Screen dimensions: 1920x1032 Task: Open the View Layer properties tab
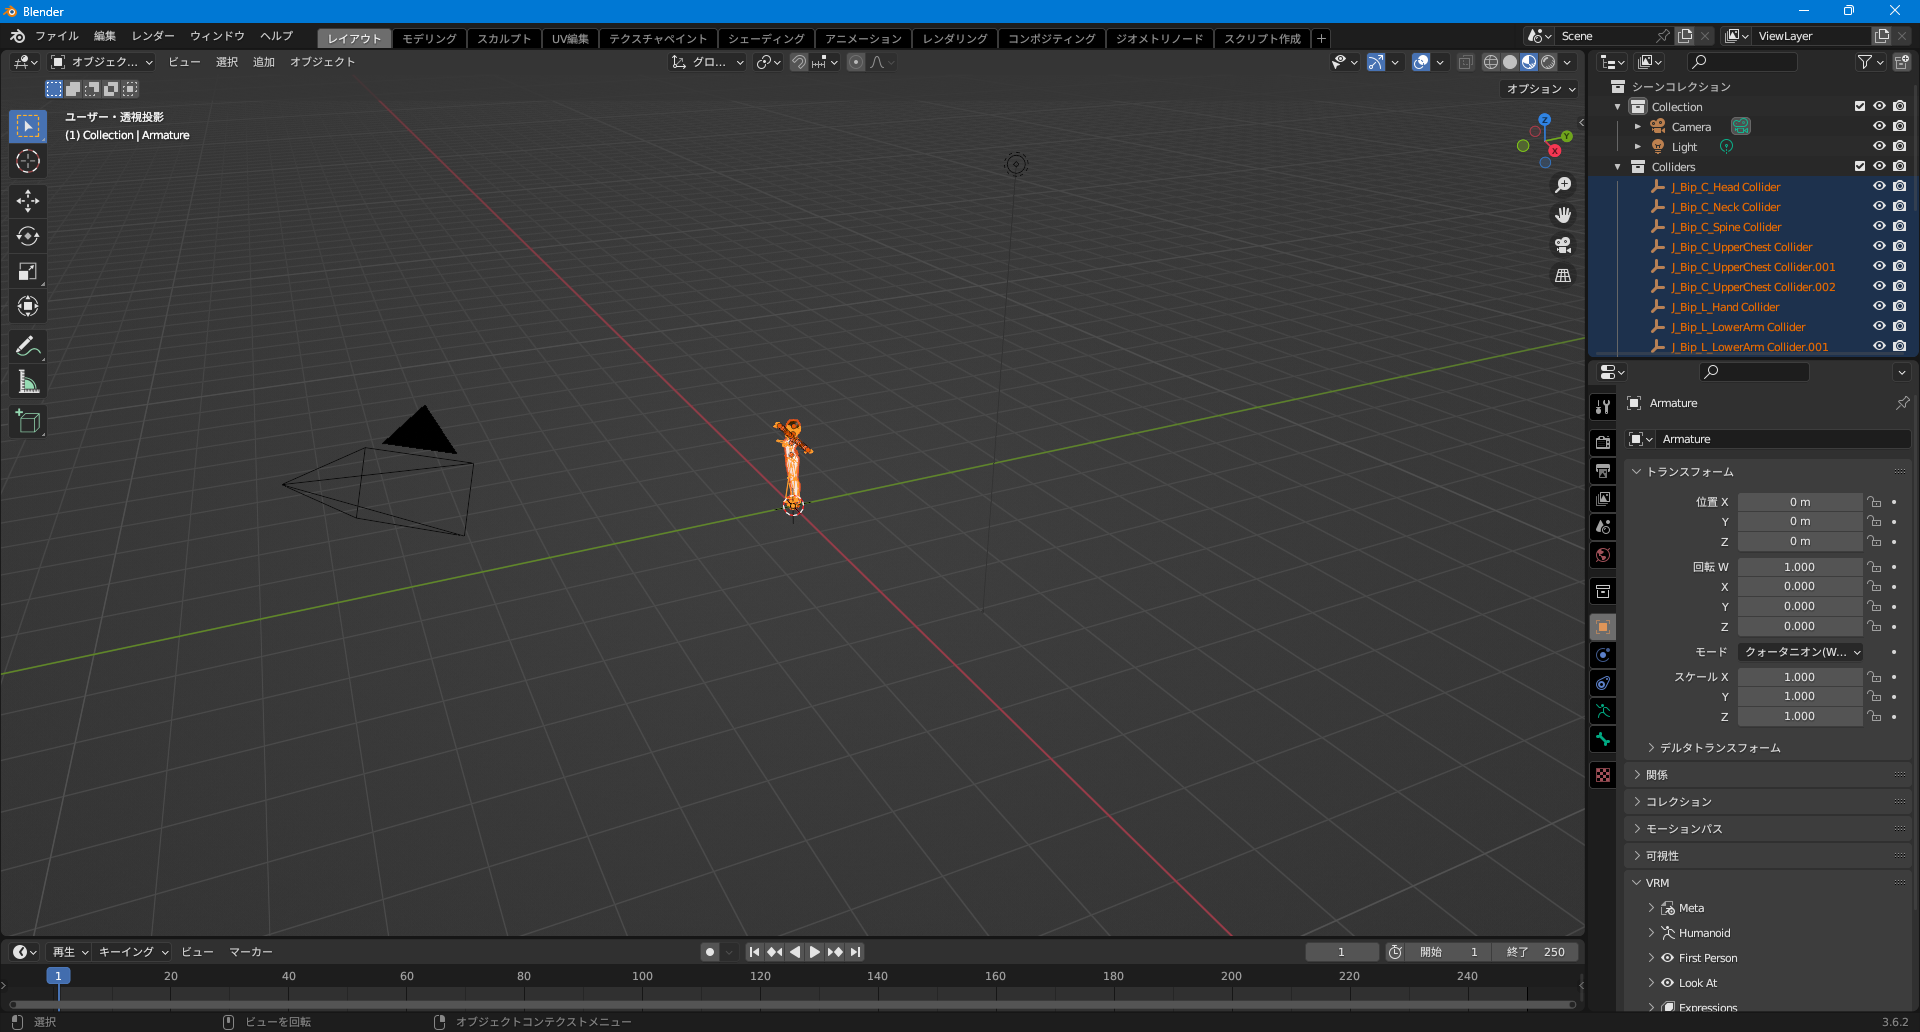coord(1603,498)
